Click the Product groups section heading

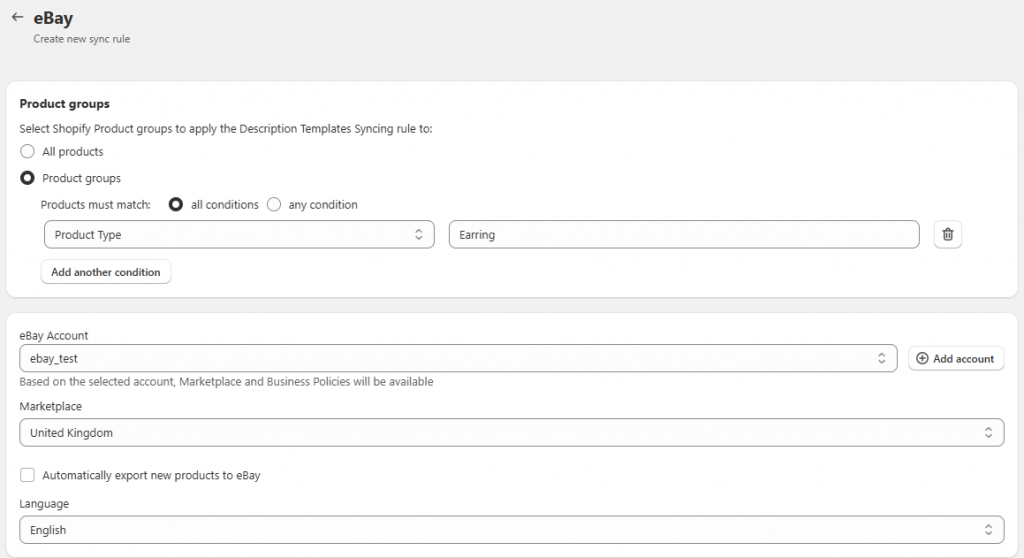tap(65, 104)
